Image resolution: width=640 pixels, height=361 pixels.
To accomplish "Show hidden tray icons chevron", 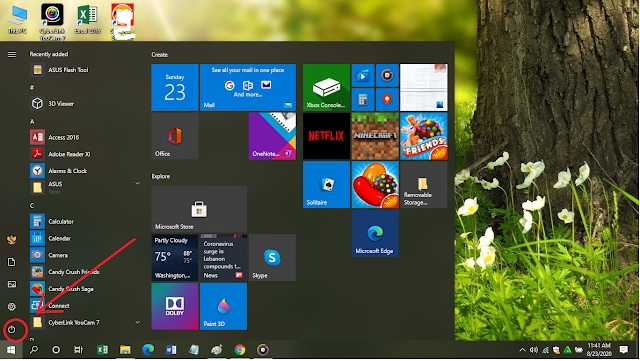I will click(522, 350).
